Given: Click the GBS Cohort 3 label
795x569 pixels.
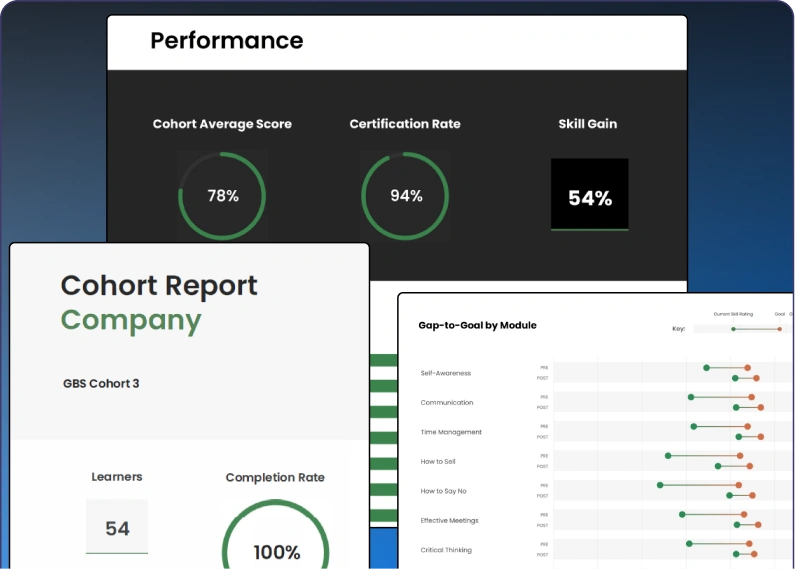Looking at the screenshot, I should click(101, 383).
